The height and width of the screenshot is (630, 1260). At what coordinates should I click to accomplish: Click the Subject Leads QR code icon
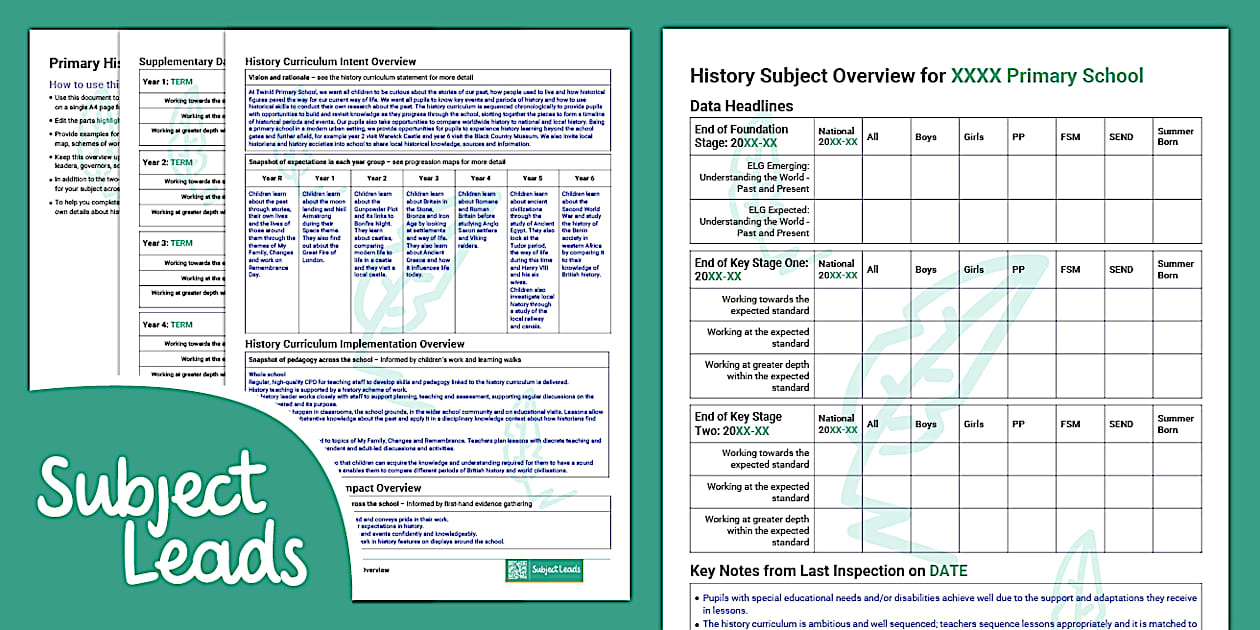click(x=517, y=570)
